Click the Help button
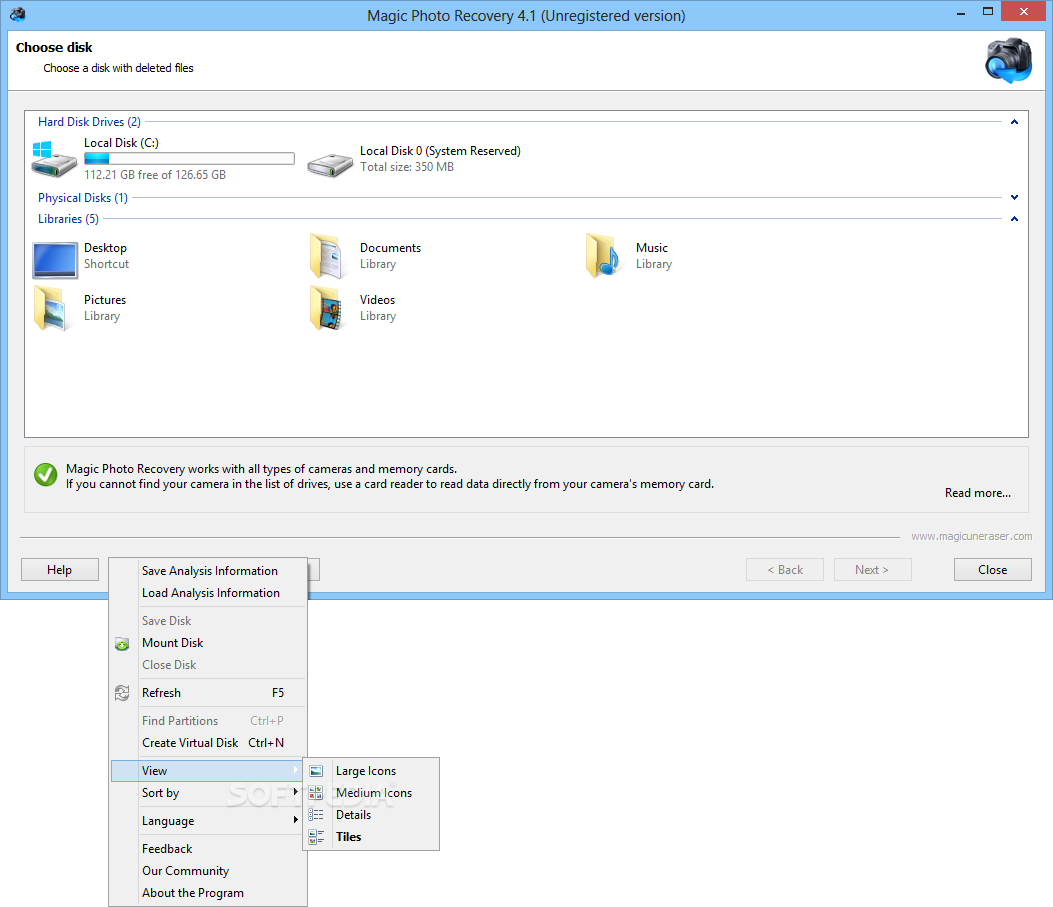This screenshot has height=907, width=1053. [x=60, y=569]
